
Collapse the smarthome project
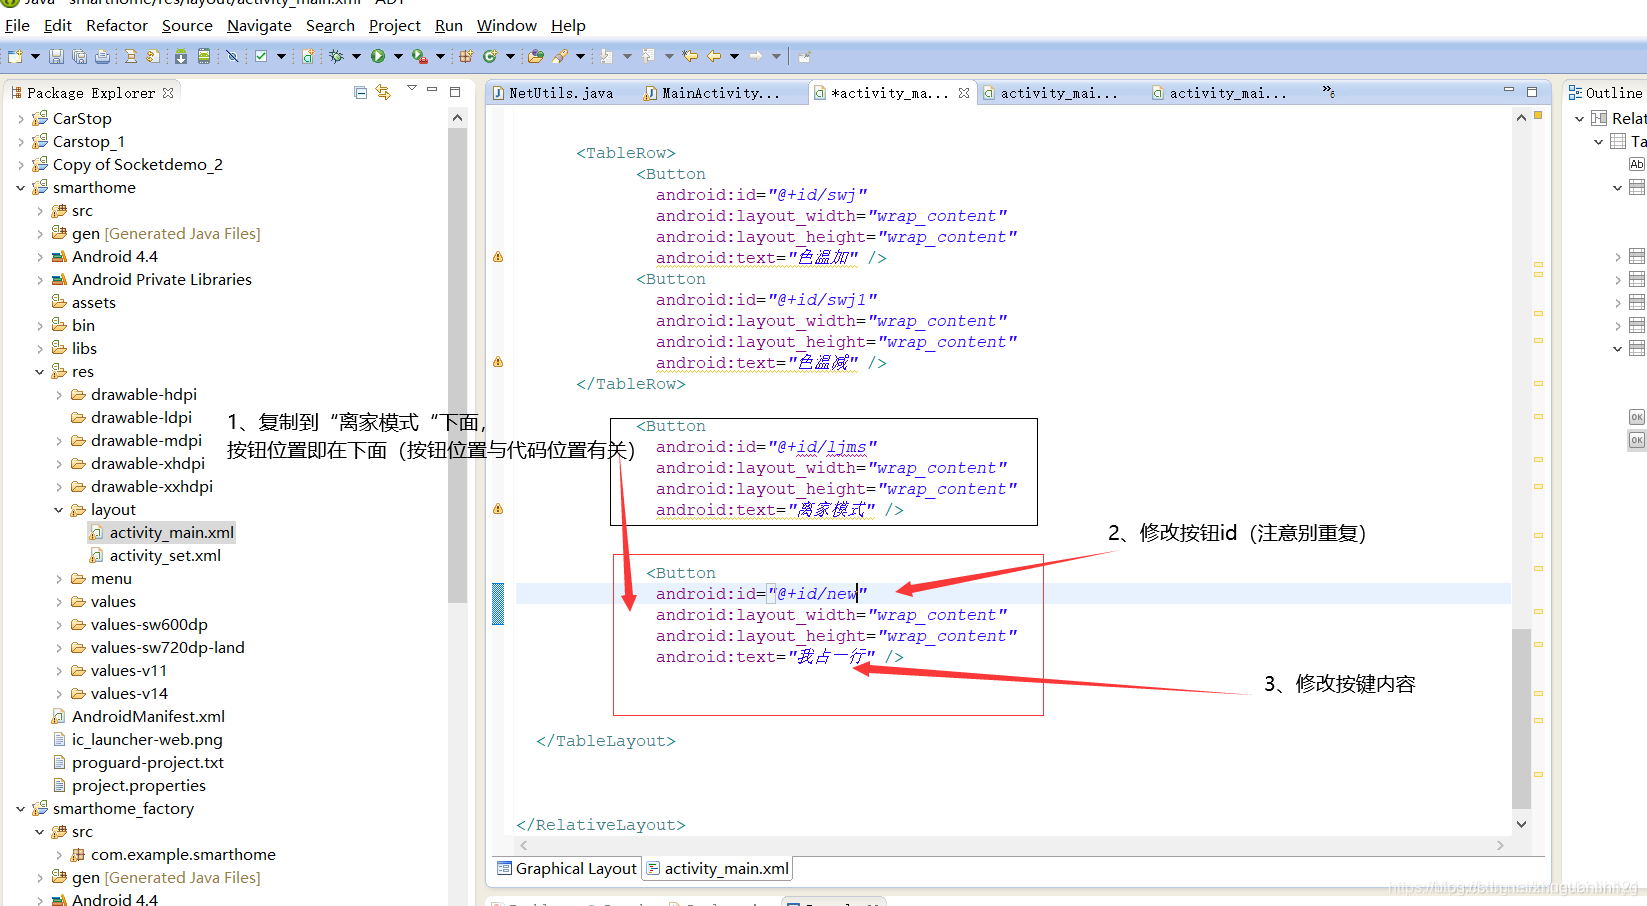point(21,187)
